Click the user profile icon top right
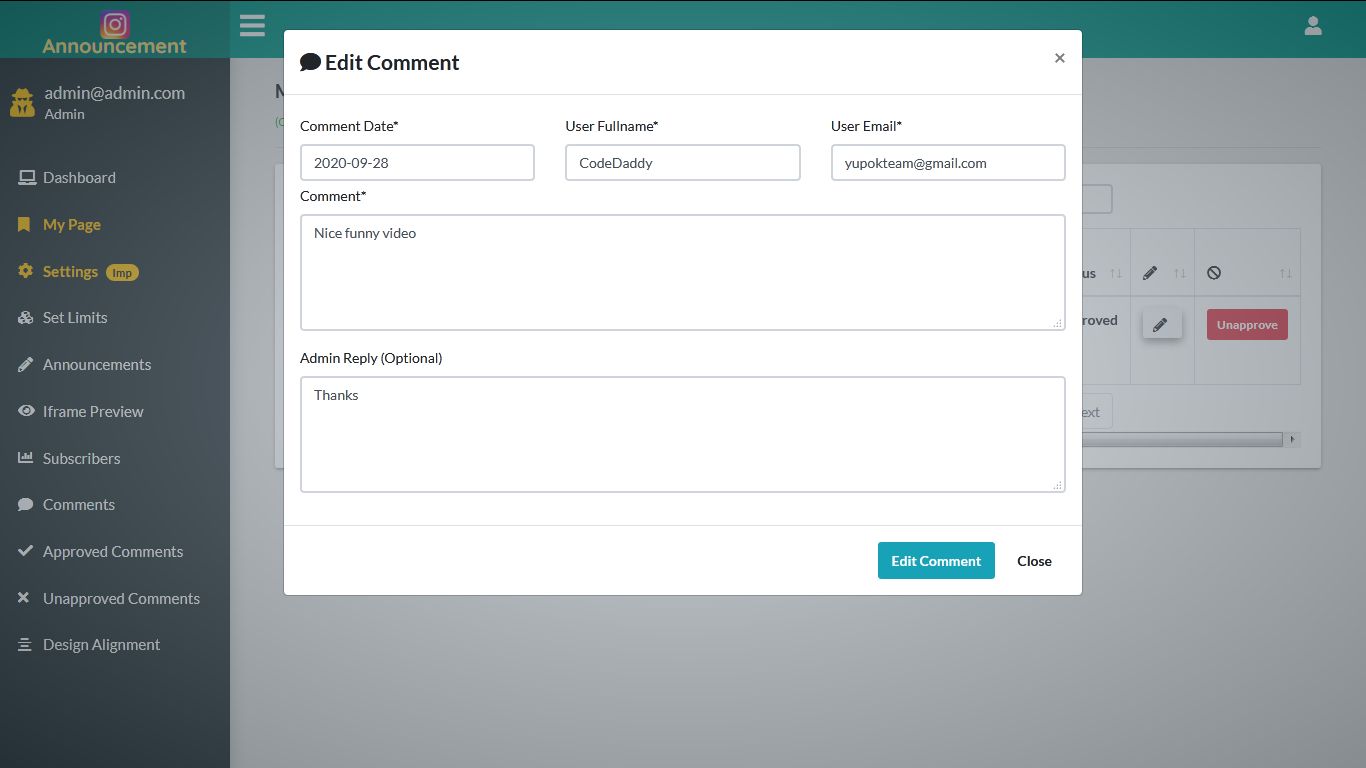1366x768 pixels. 1313,26
